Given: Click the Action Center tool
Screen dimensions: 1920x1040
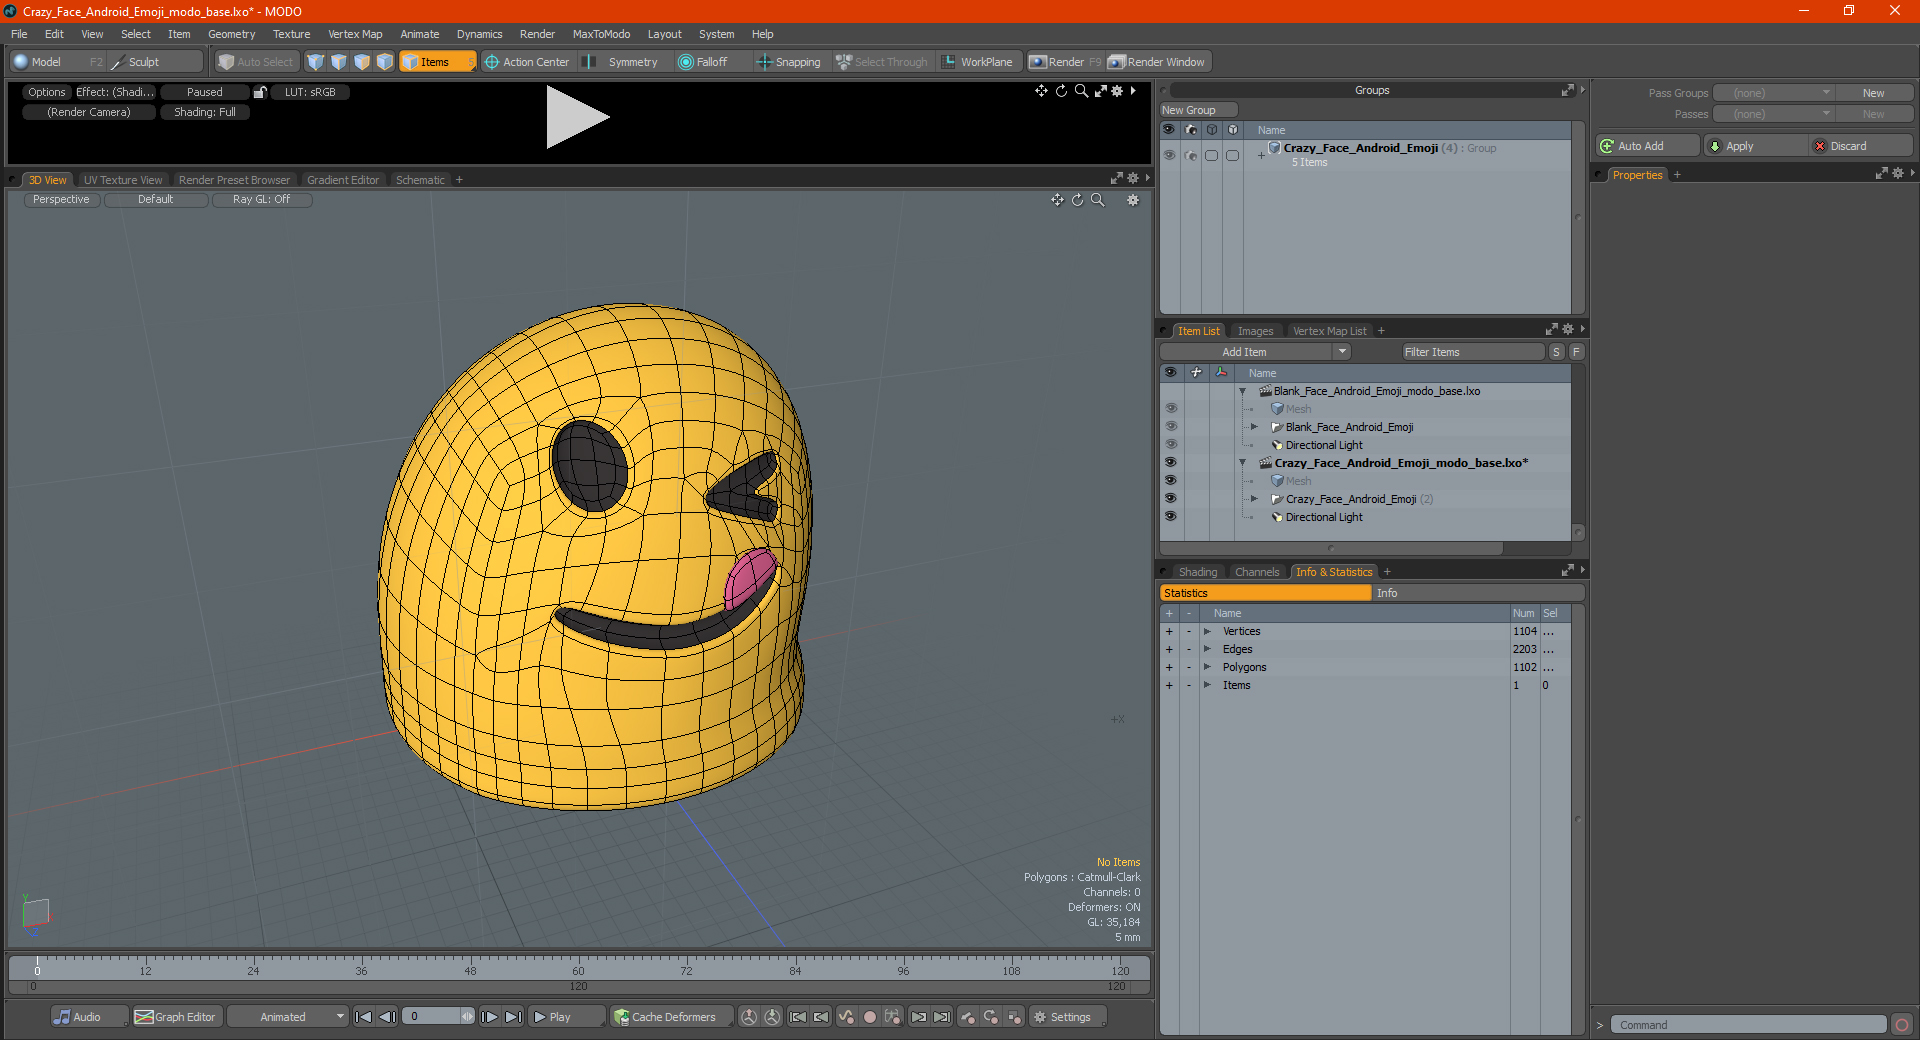Looking at the screenshot, I should pos(527,62).
